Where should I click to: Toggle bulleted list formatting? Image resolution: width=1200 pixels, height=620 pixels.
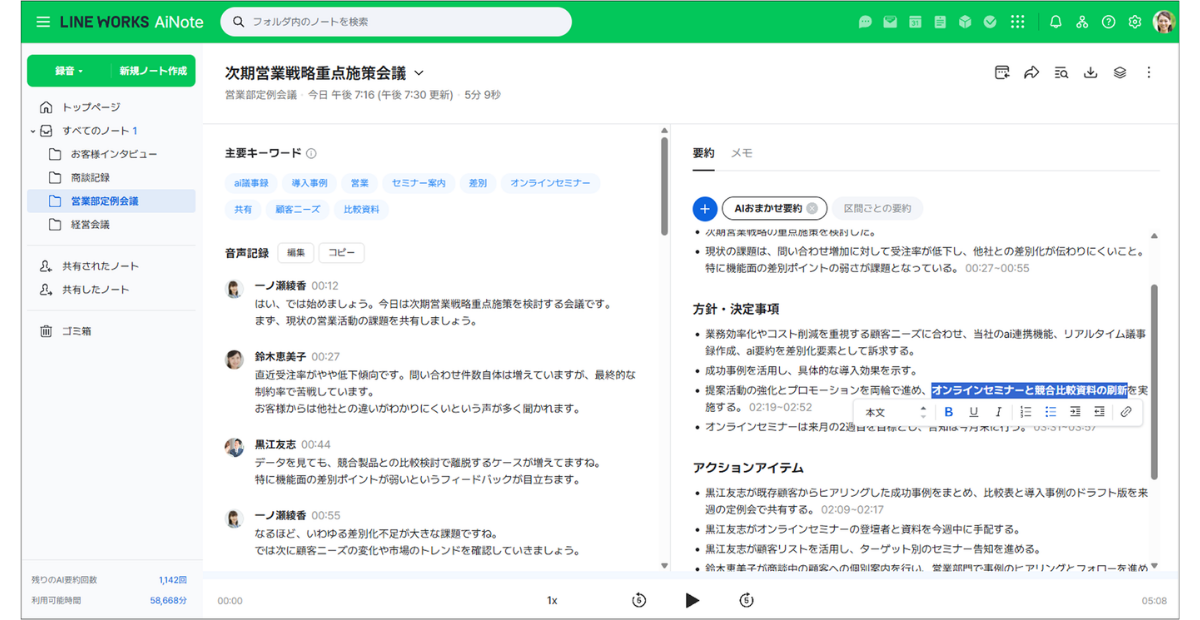(1050, 412)
